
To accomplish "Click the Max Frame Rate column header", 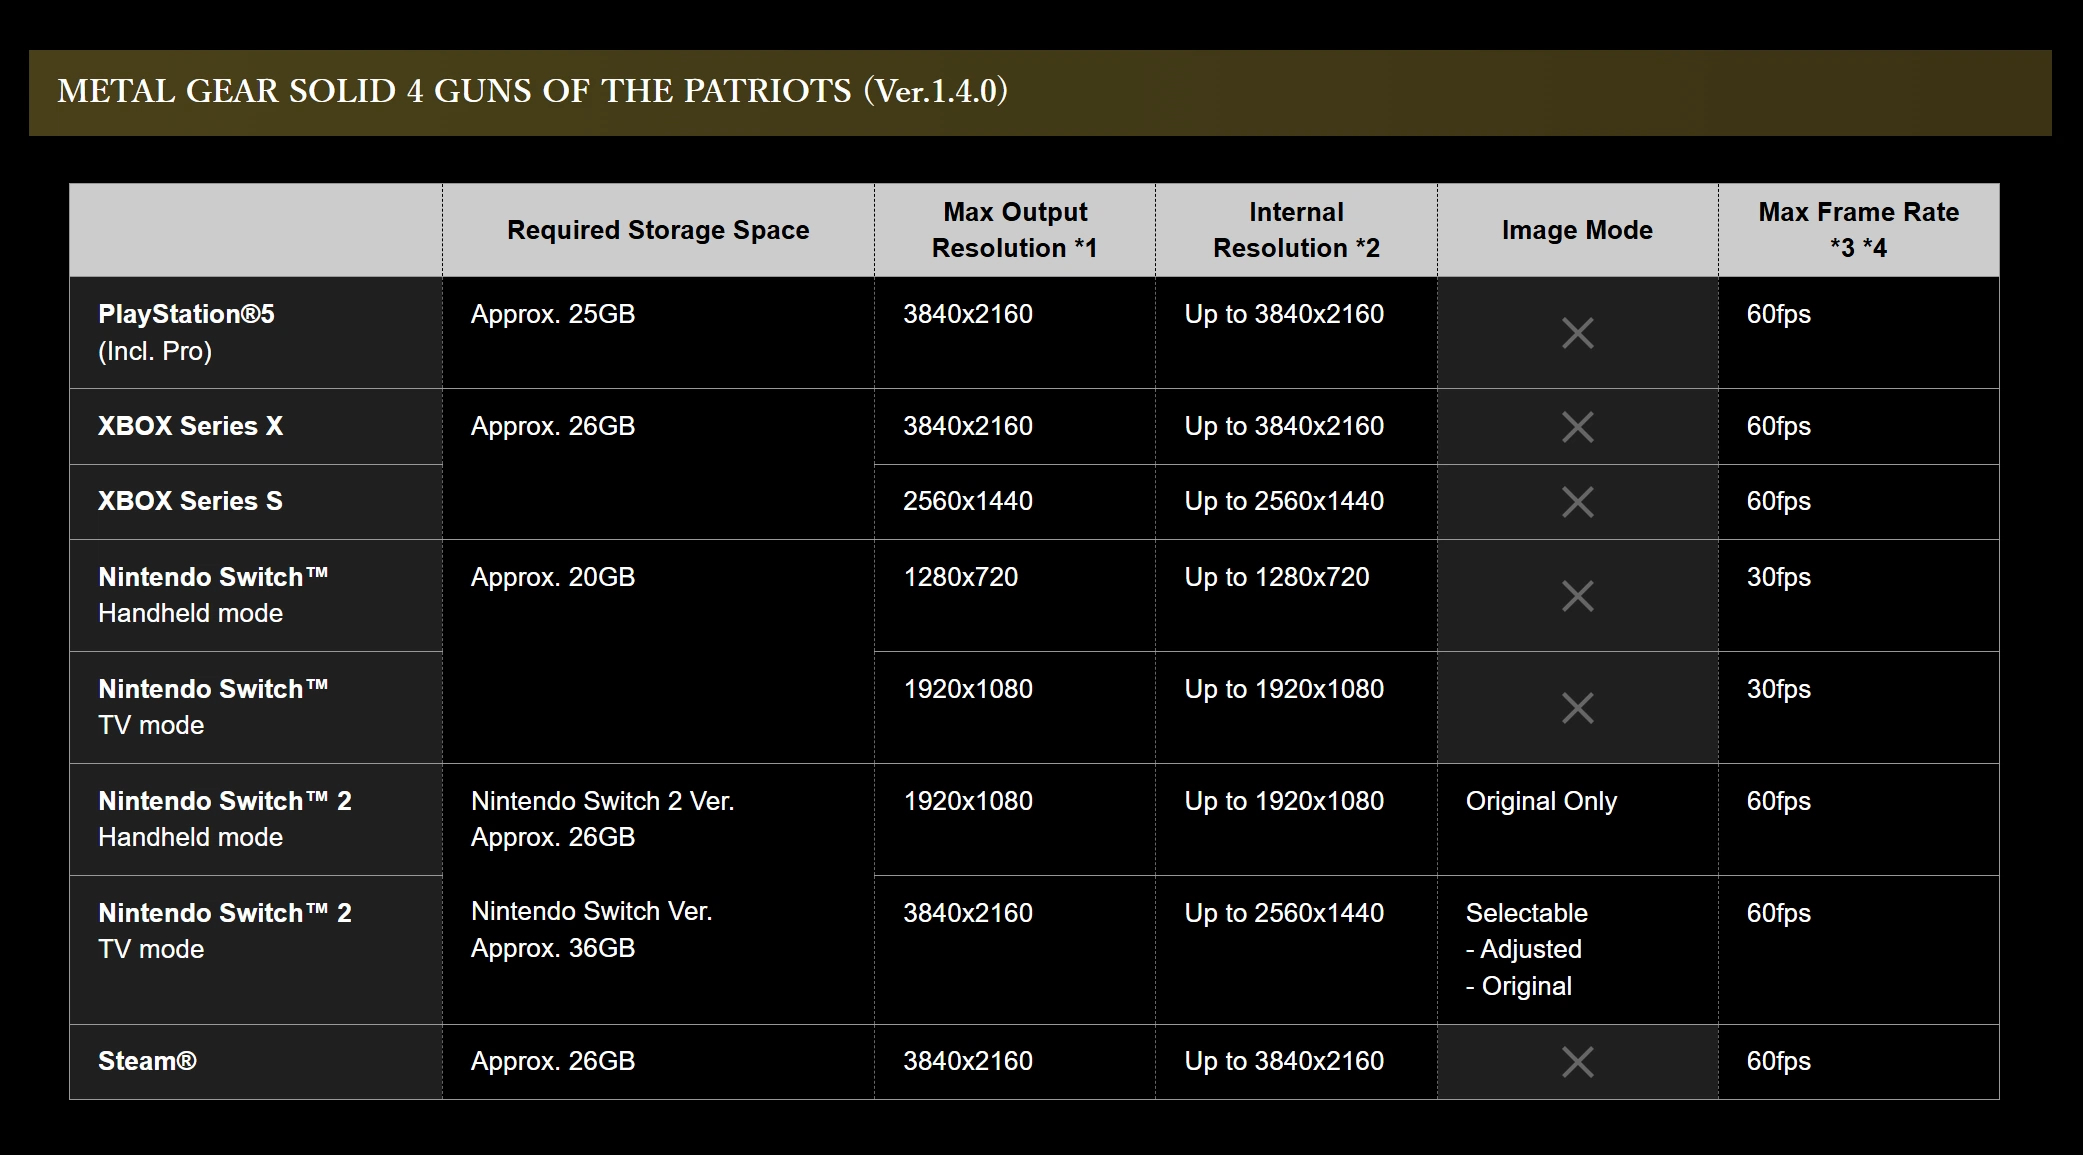I will (x=1859, y=230).
